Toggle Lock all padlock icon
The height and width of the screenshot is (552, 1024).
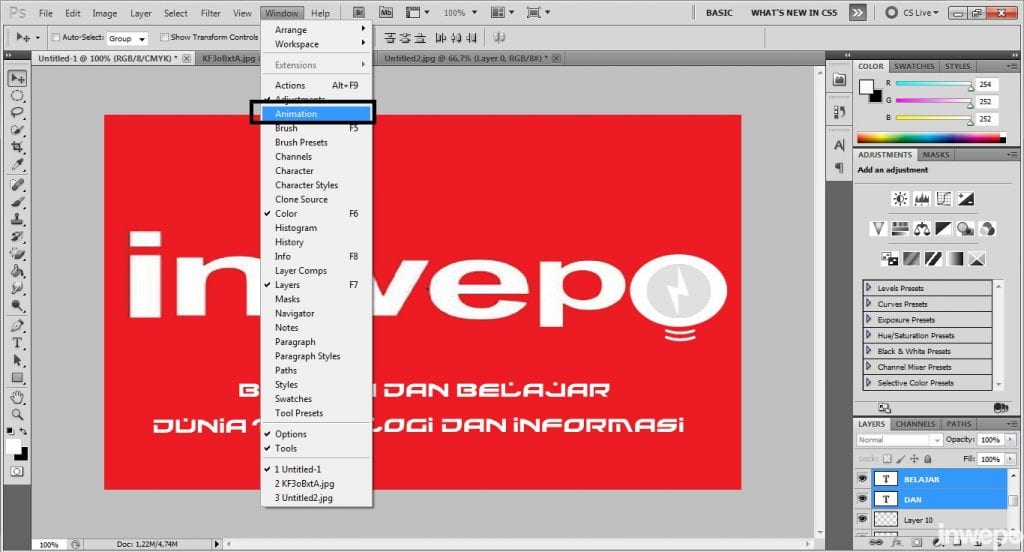point(928,459)
